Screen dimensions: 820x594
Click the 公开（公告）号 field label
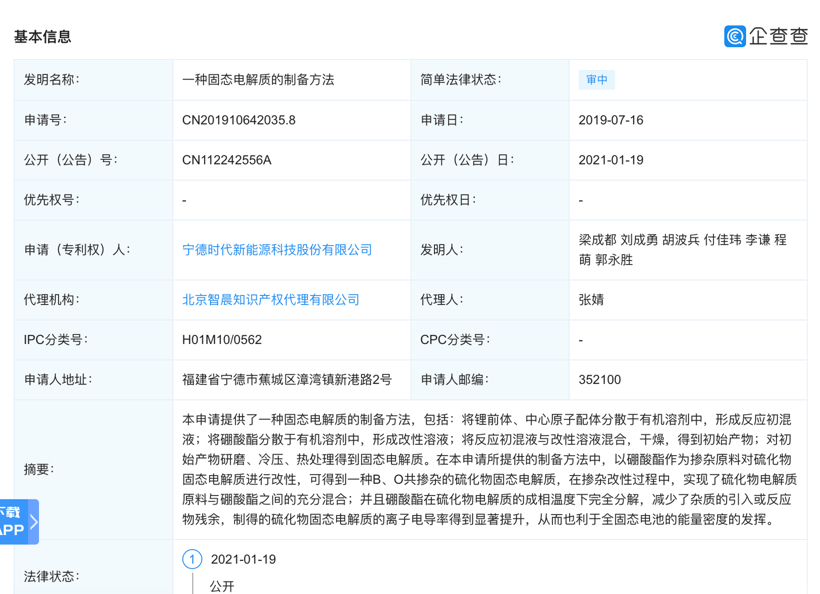click(x=71, y=160)
